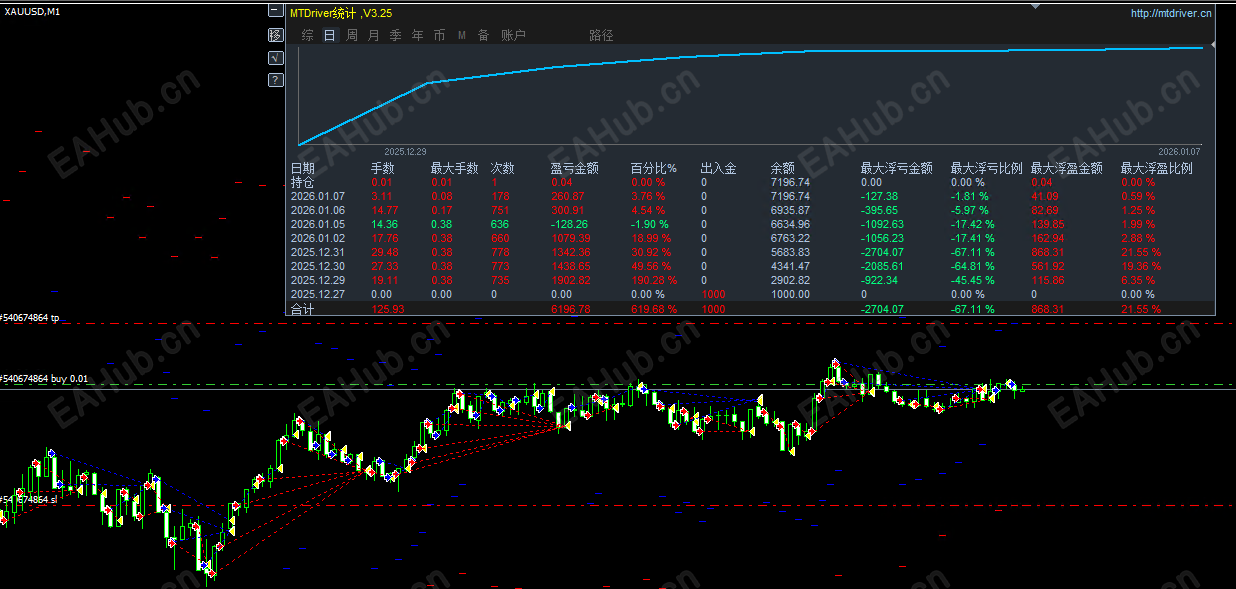Open the M magic-number tab
The width and height of the screenshot is (1236, 589).
(462, 35)
